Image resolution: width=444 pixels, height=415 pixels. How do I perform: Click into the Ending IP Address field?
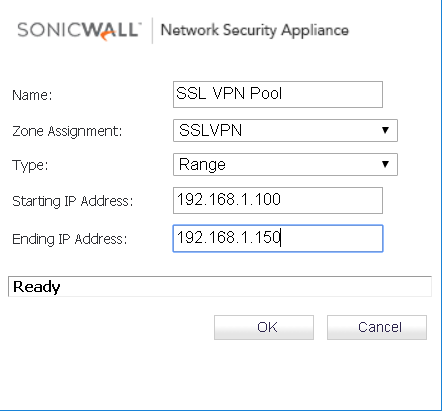pyautogui.click(x=278, y=238)
